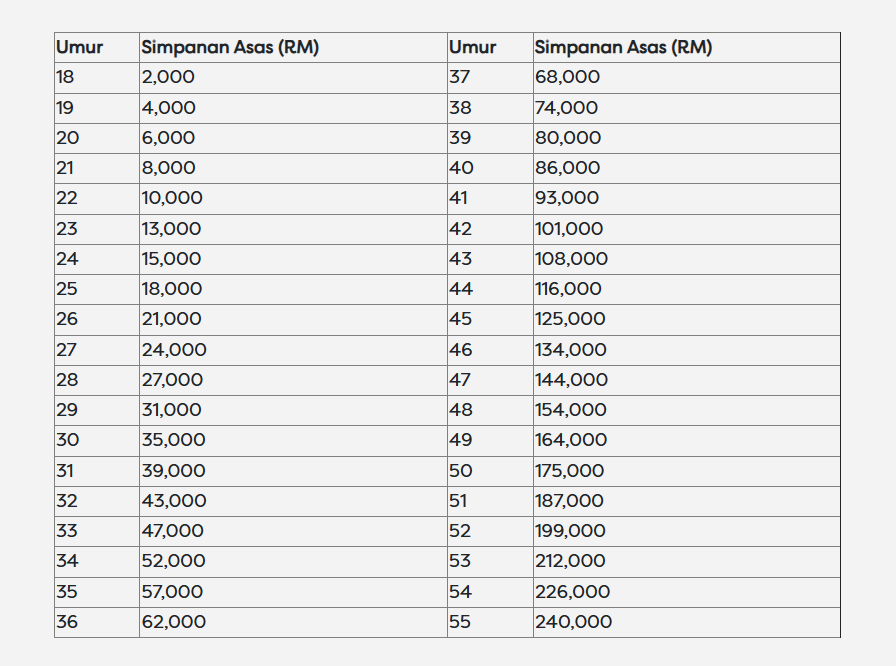The image size is (896, 666).
Task: Click the 125,000 cell
Action: [687, 320]
